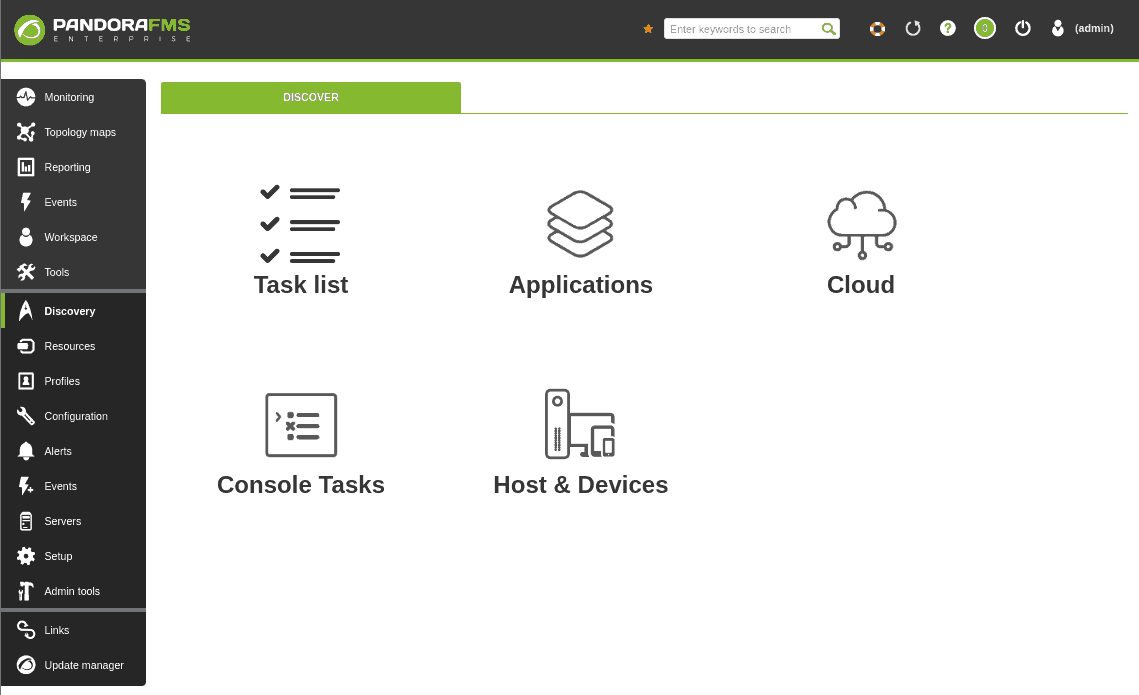Open the Monitoring menu
The width and height of the screenshot is (1139, 695).
[69, 97]
